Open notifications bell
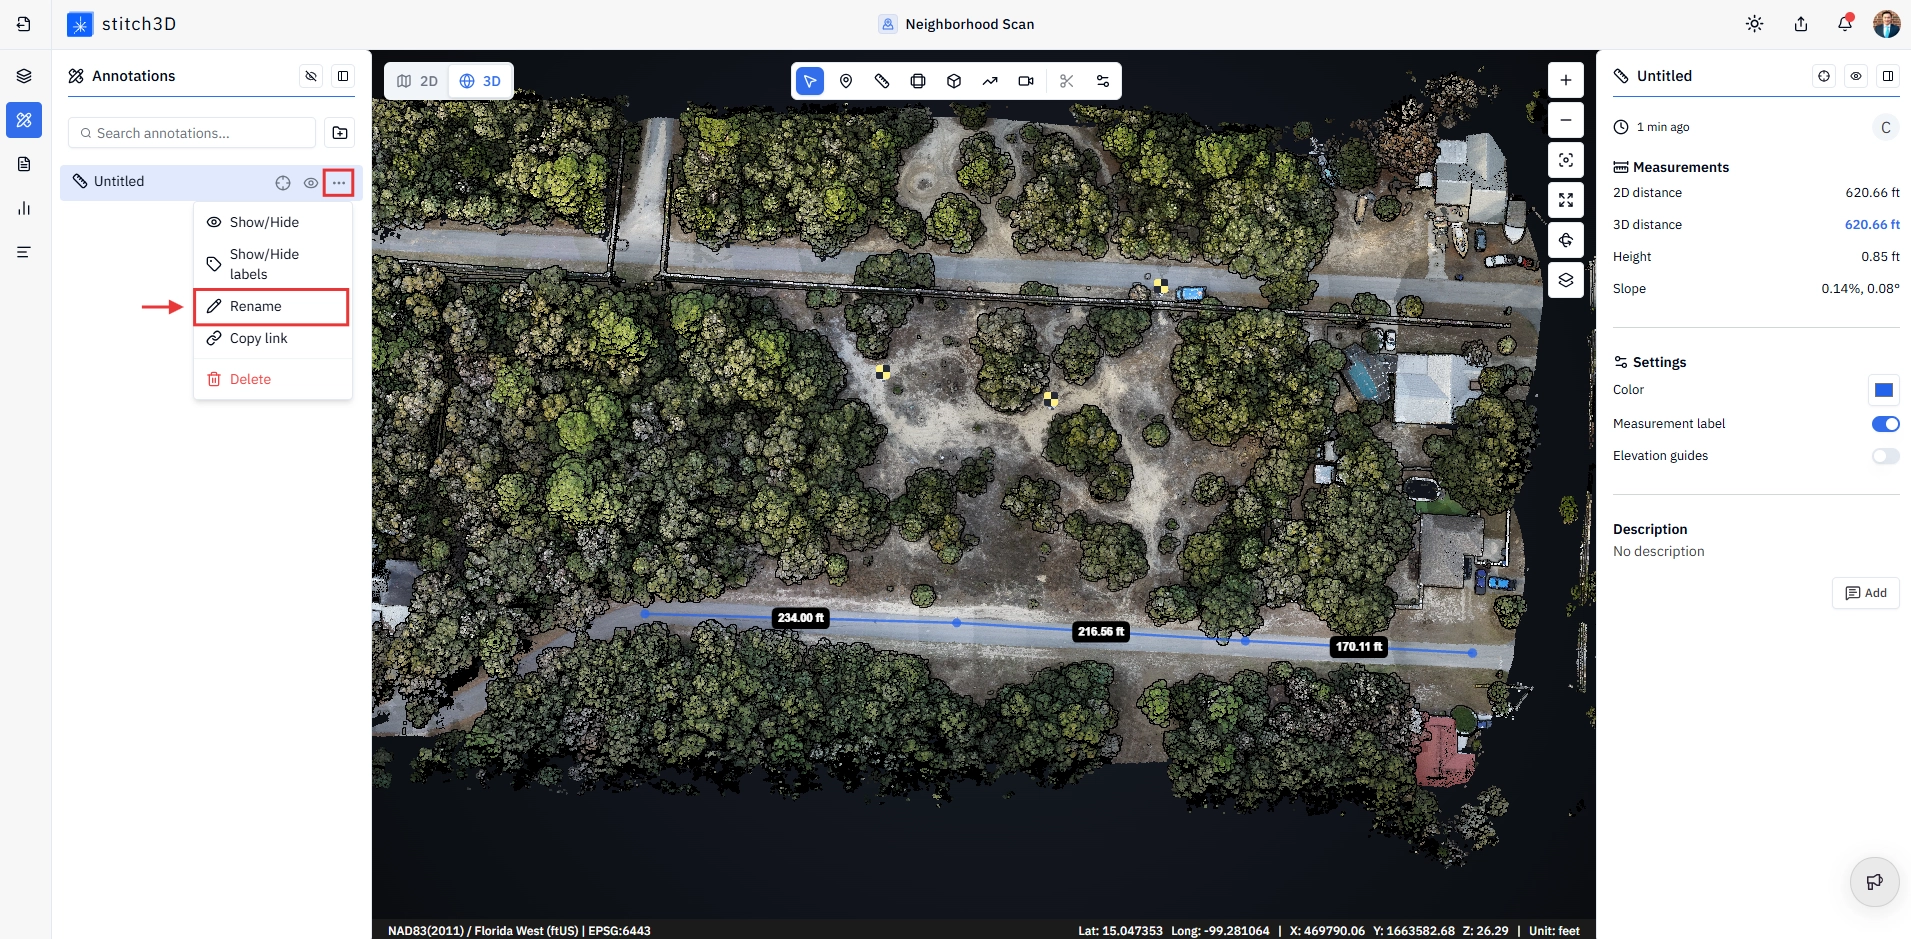1911x939 pixels. (x=1845, y=24)
